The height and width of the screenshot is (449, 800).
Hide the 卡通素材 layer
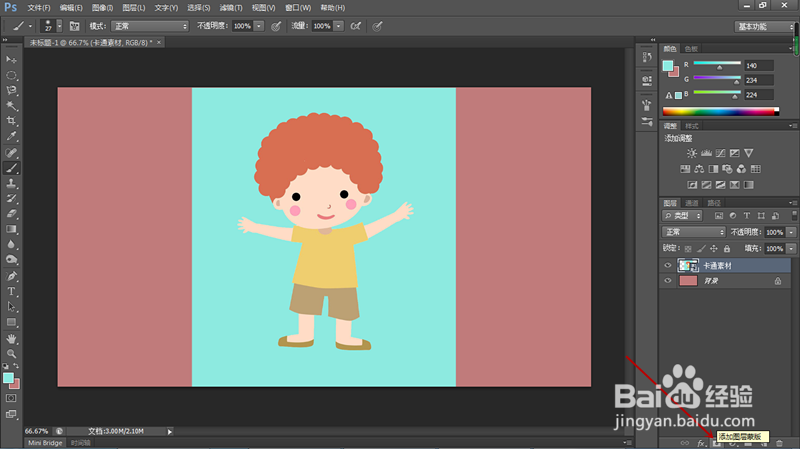point(668,265)
